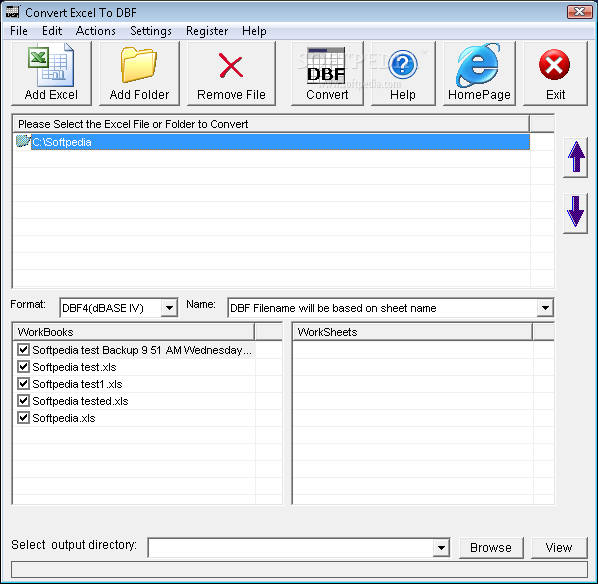Open the Format dropdown arrow
This screenshot has height=584, width=598.
click(x=169, y=308)
